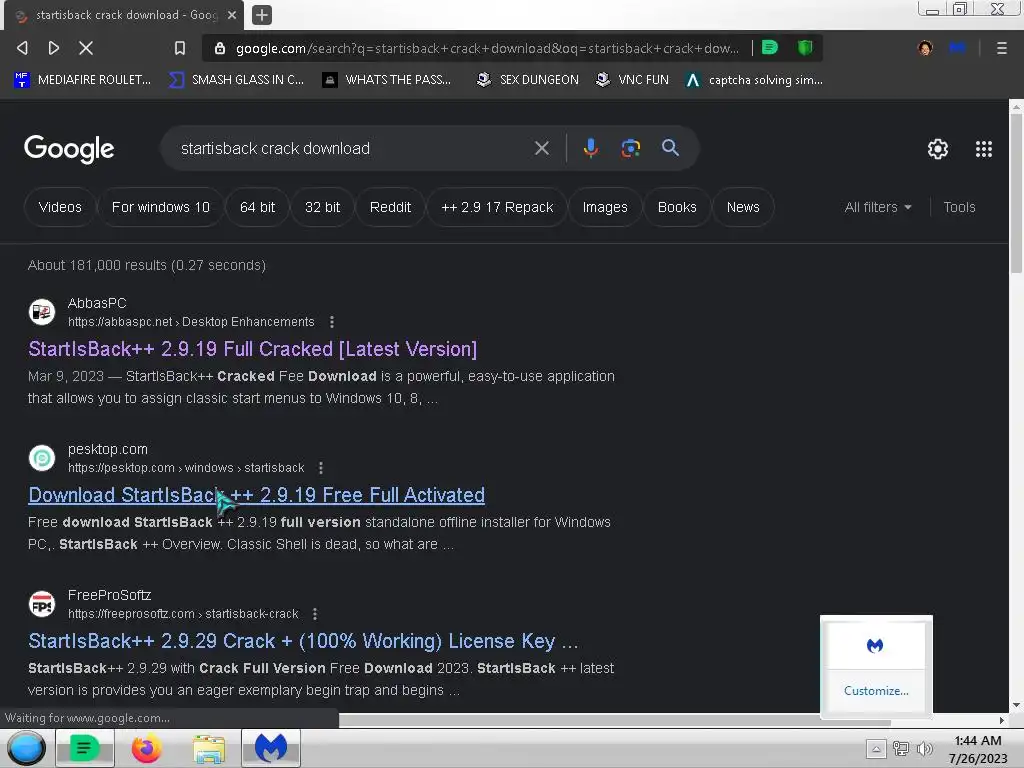Go to Google home via the logo
This screenshot has height=768, width=1024.
point(69,149)
